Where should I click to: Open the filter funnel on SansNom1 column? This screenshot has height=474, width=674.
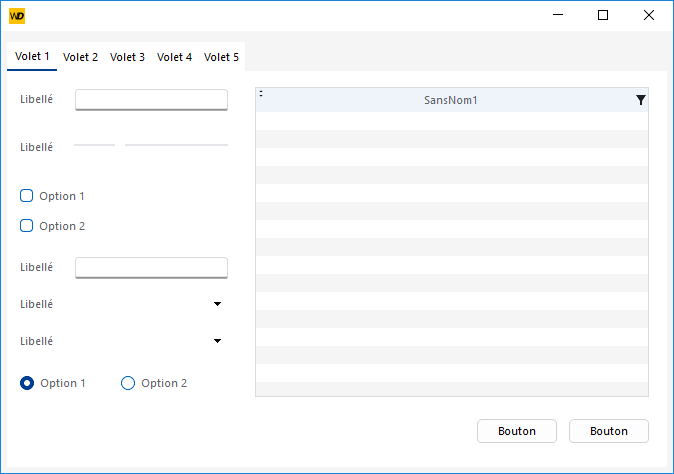(640, 100)
